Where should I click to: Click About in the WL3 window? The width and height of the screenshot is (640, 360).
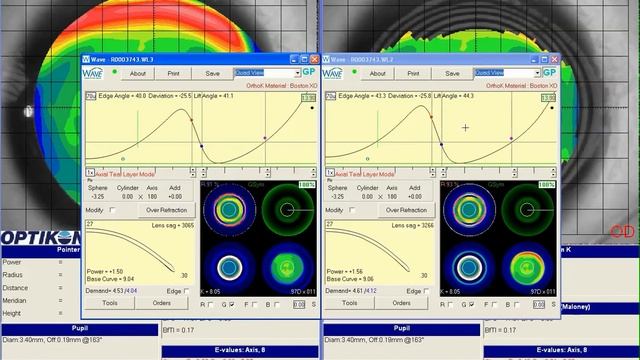(x=138, y=74)
